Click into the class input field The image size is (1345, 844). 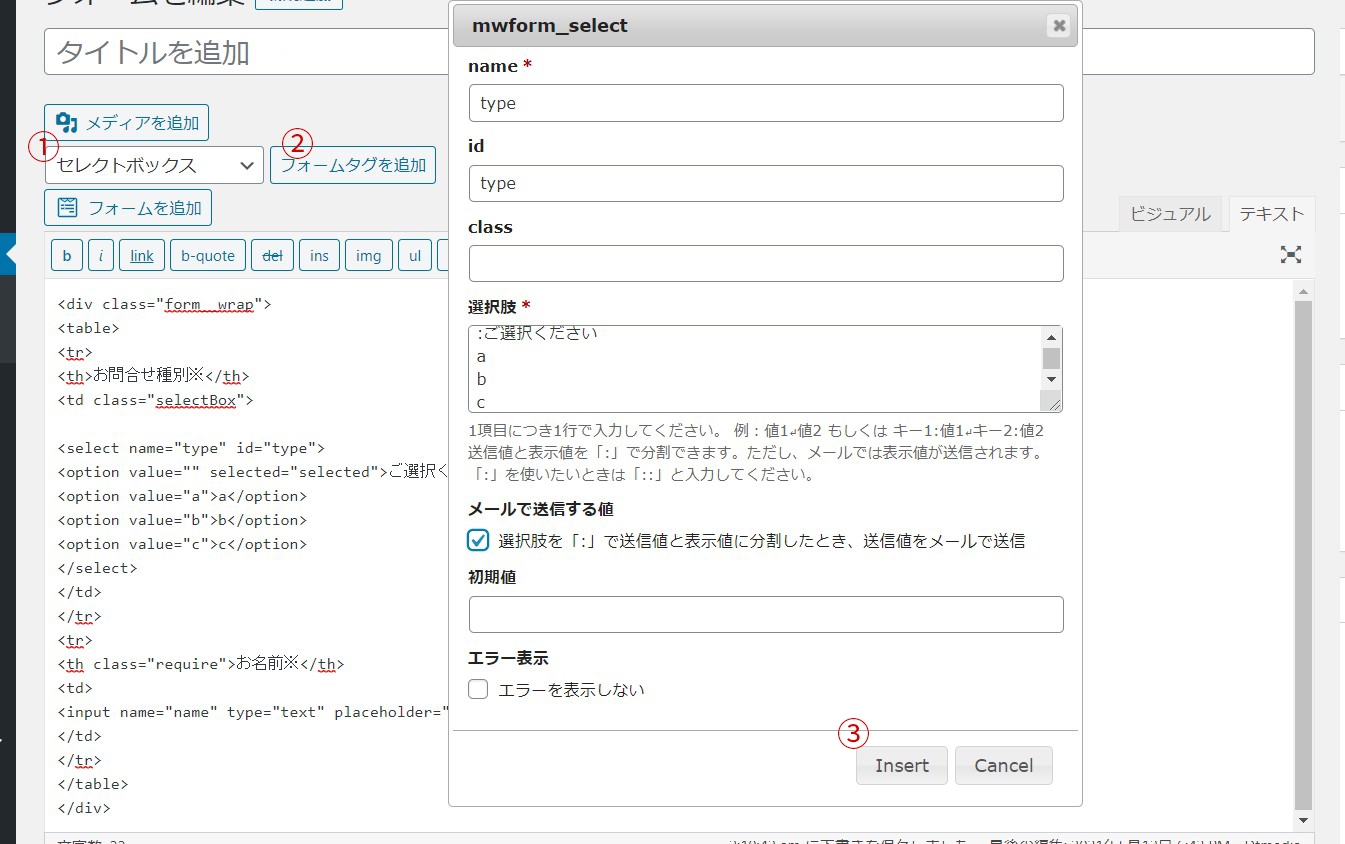tap(765, 264)
